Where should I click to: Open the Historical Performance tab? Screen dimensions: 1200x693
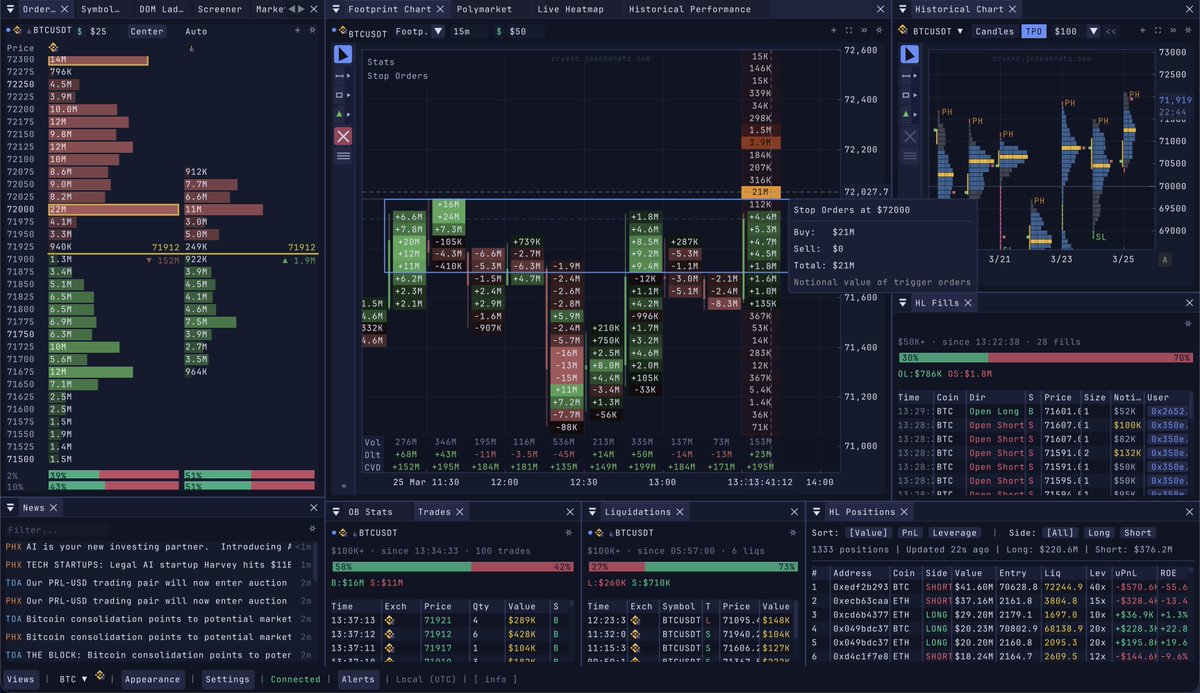[689, 9]
